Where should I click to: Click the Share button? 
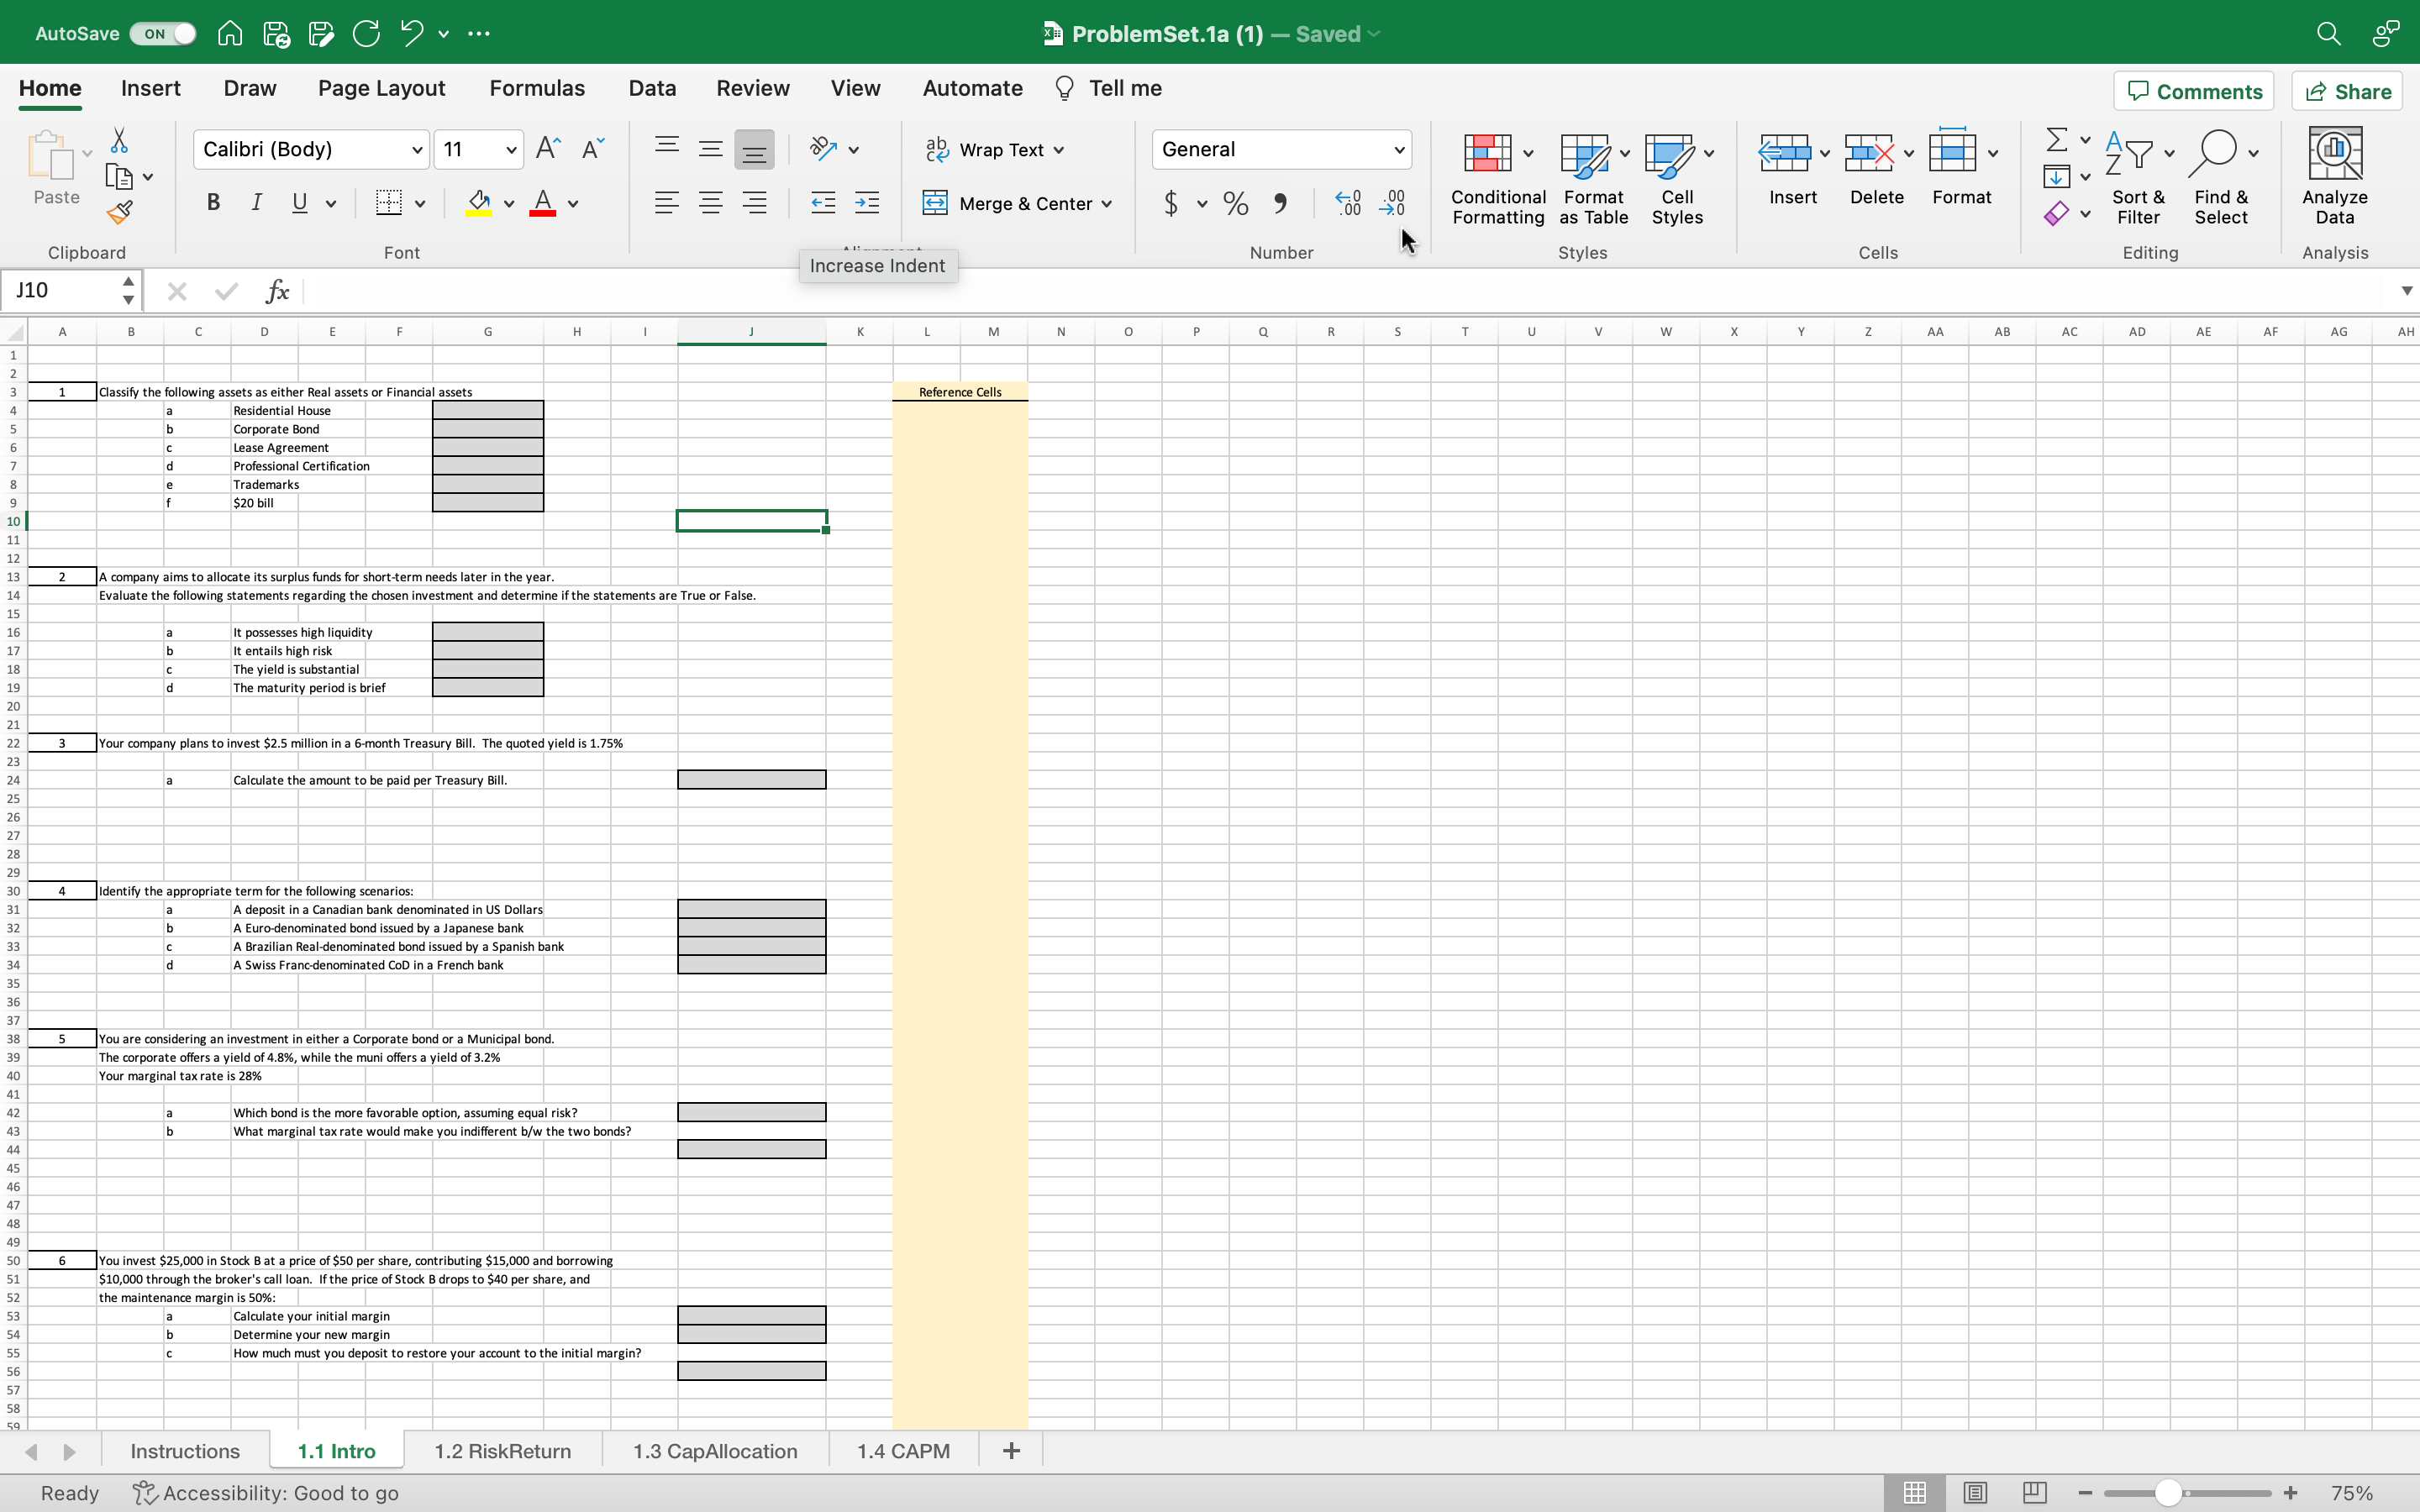click(2346, 91)
